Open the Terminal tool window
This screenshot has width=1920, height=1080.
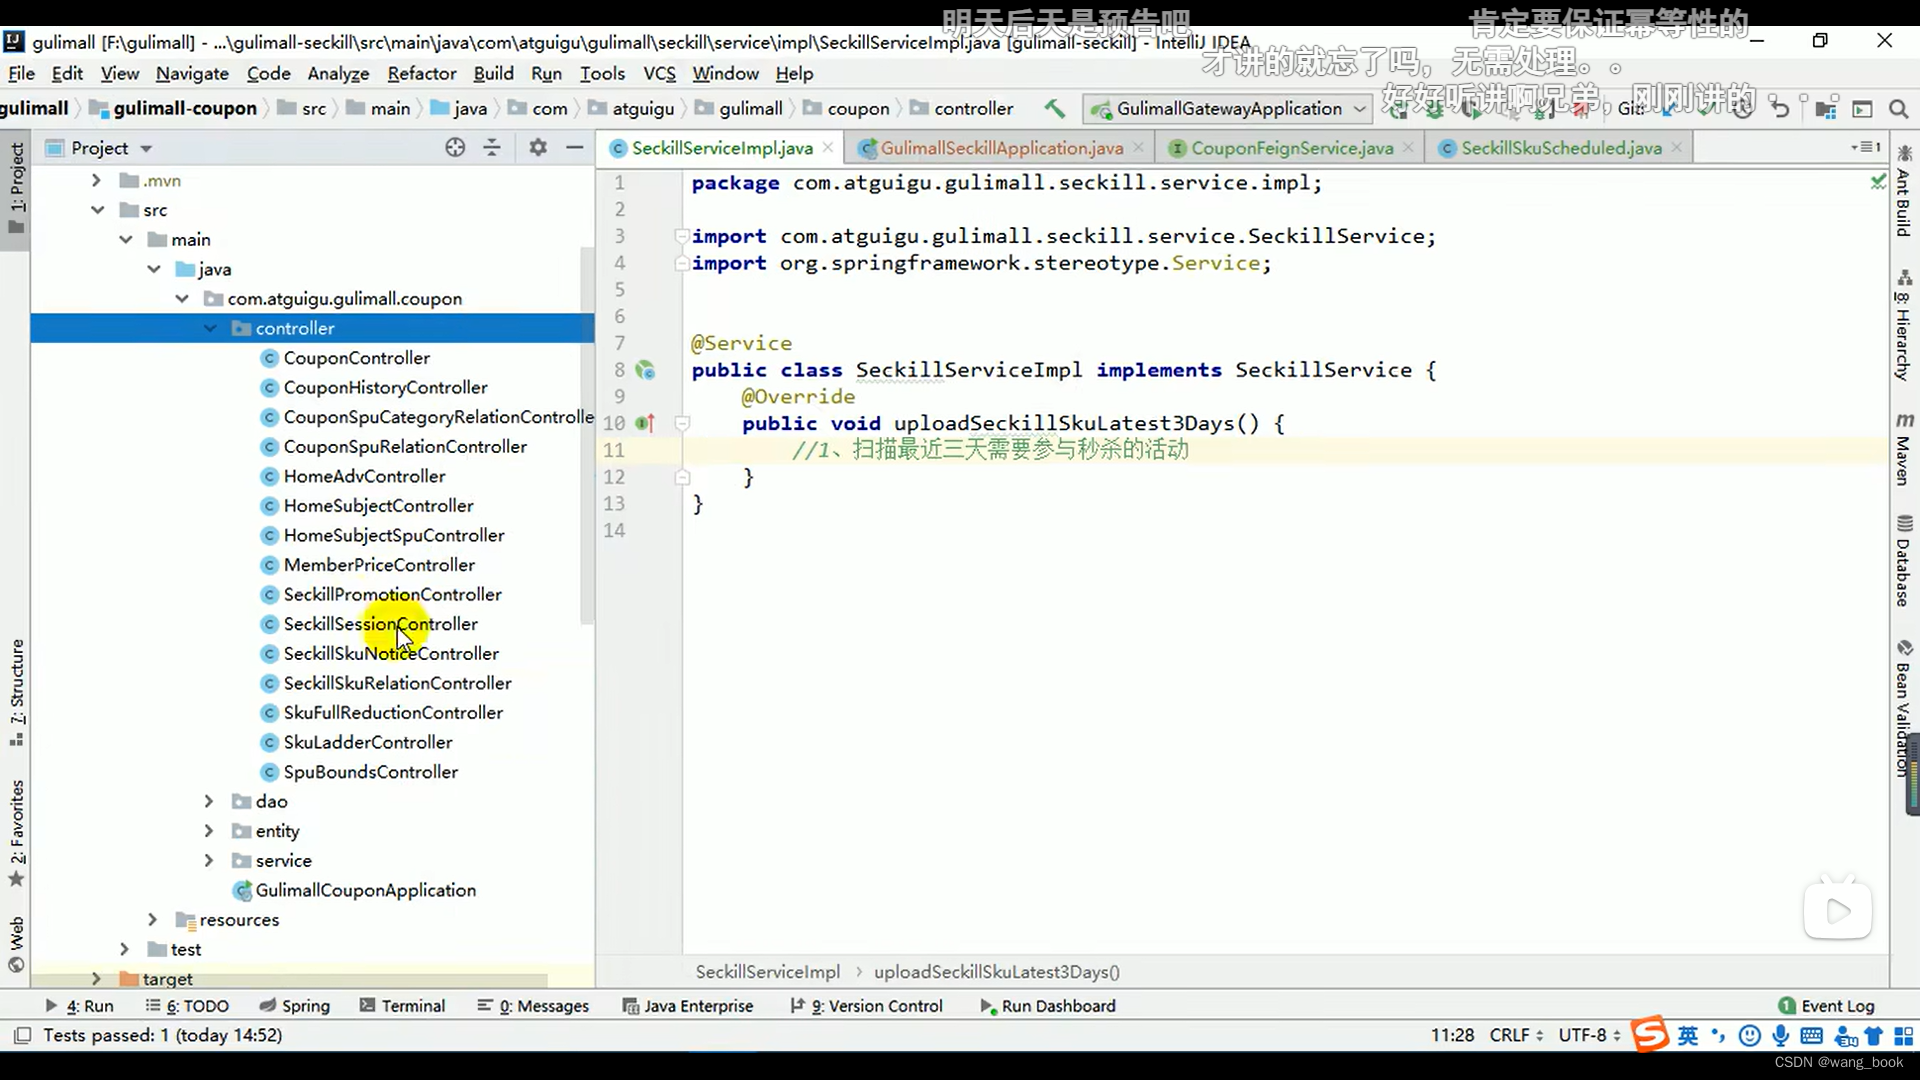[x=402, y=1006]
